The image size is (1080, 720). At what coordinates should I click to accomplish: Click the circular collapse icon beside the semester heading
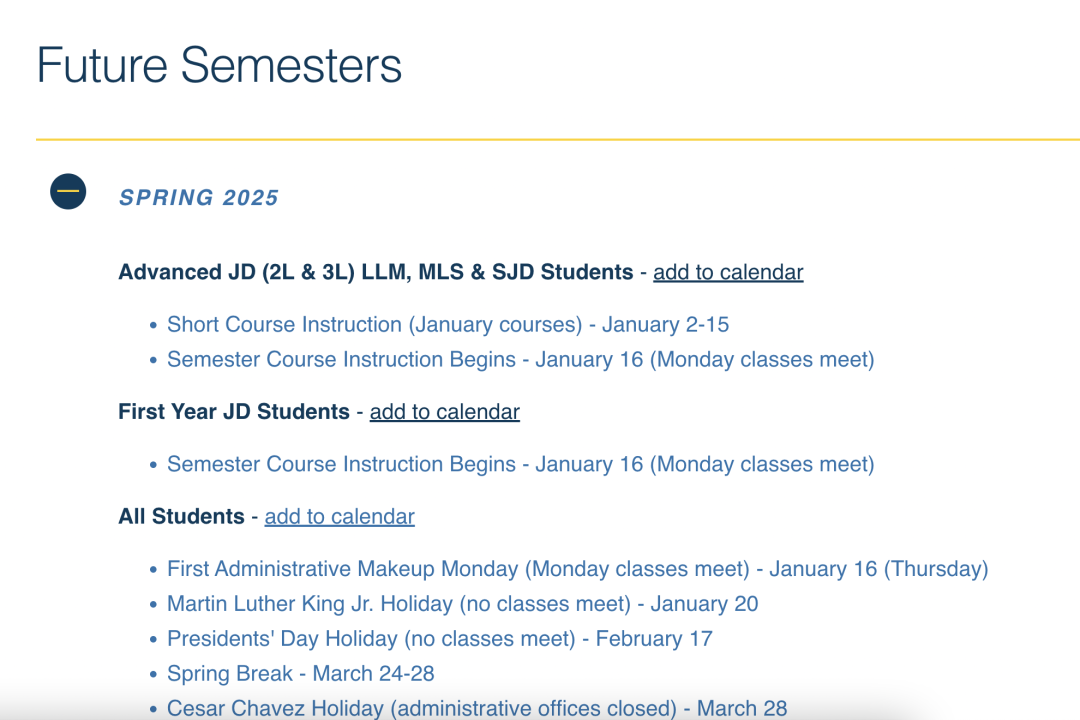point(66,190)
